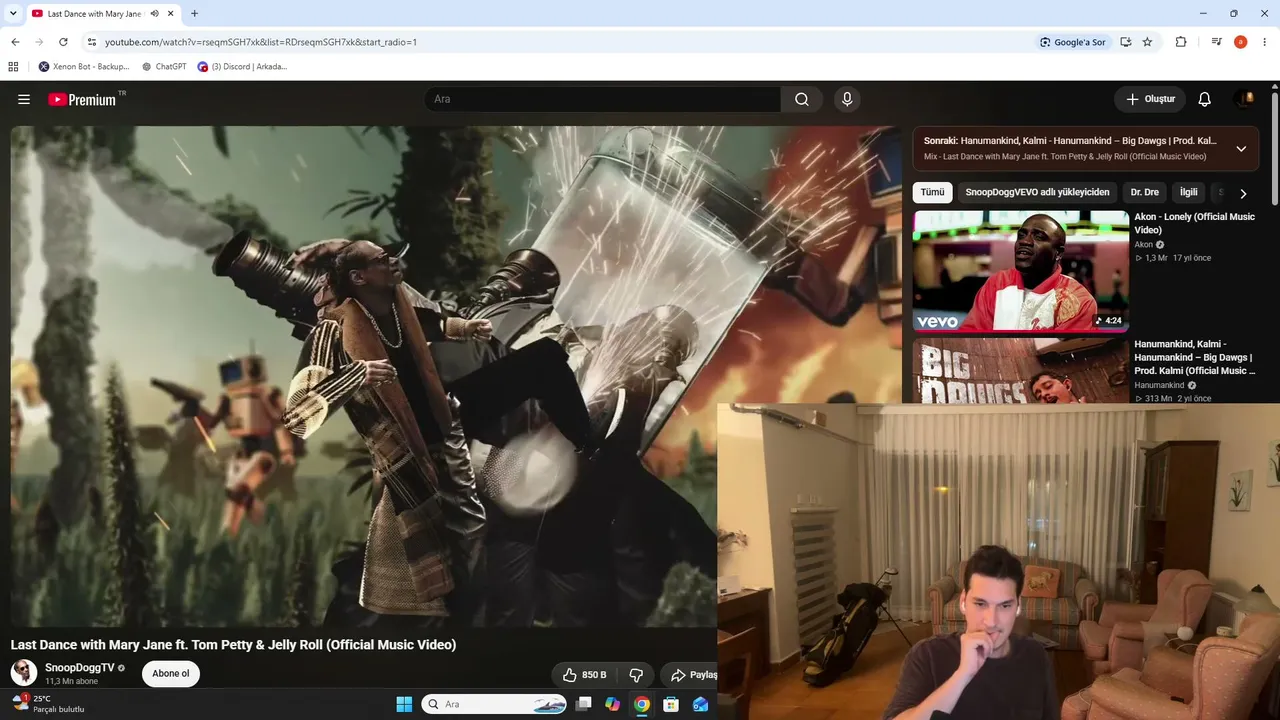Open Microsoft Store from the taskbar

click(672, 704)
